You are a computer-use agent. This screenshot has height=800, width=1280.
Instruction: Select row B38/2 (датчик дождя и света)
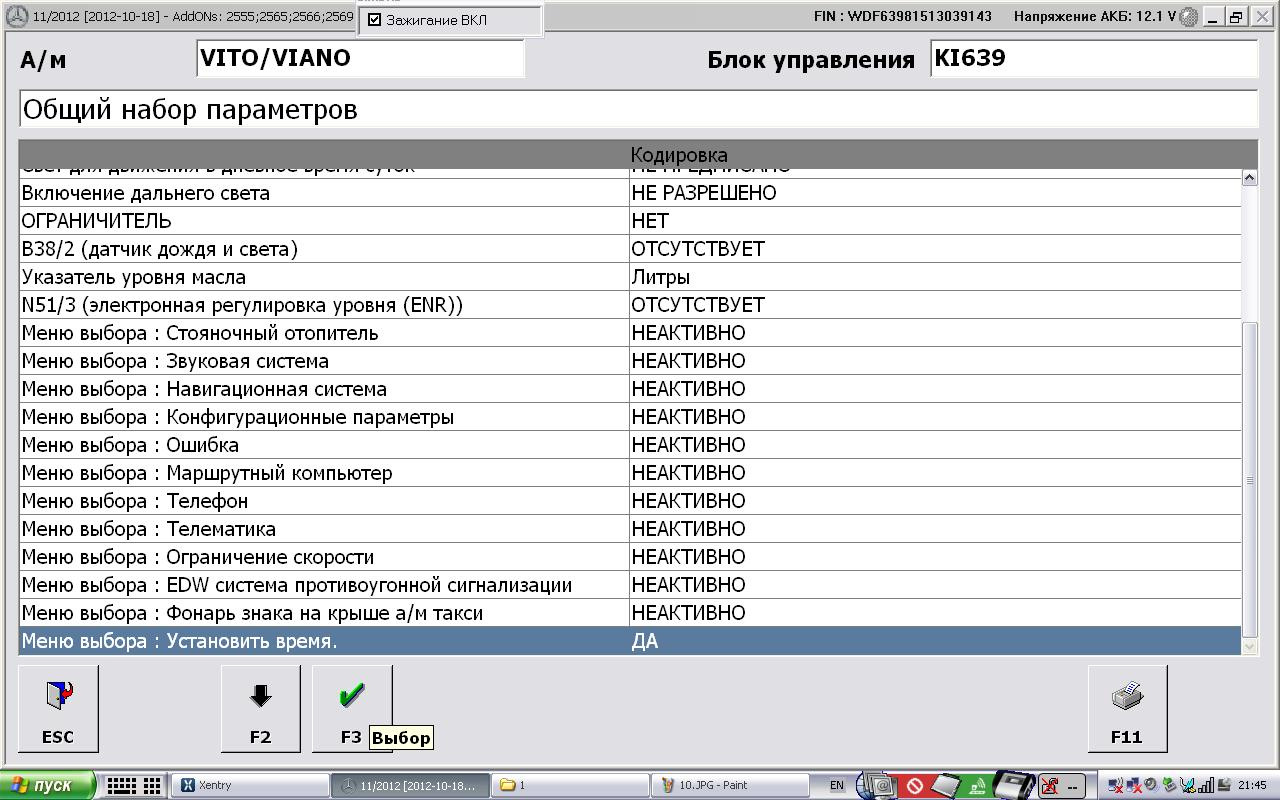point(630,249)
